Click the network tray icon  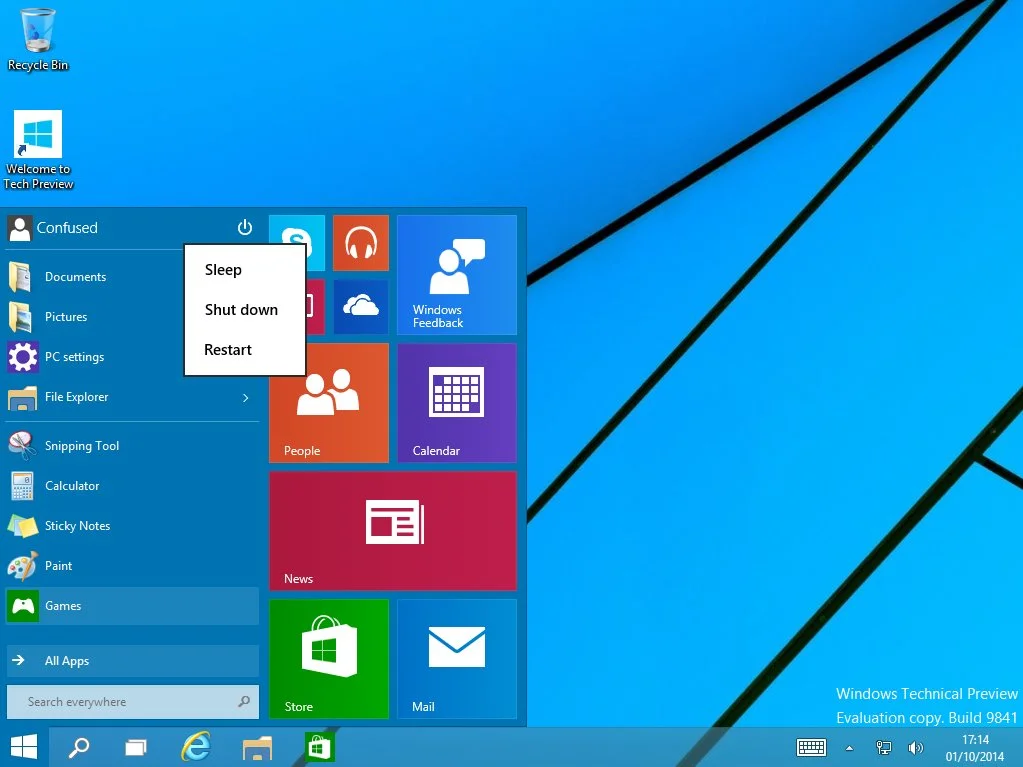tap(883, 747)
